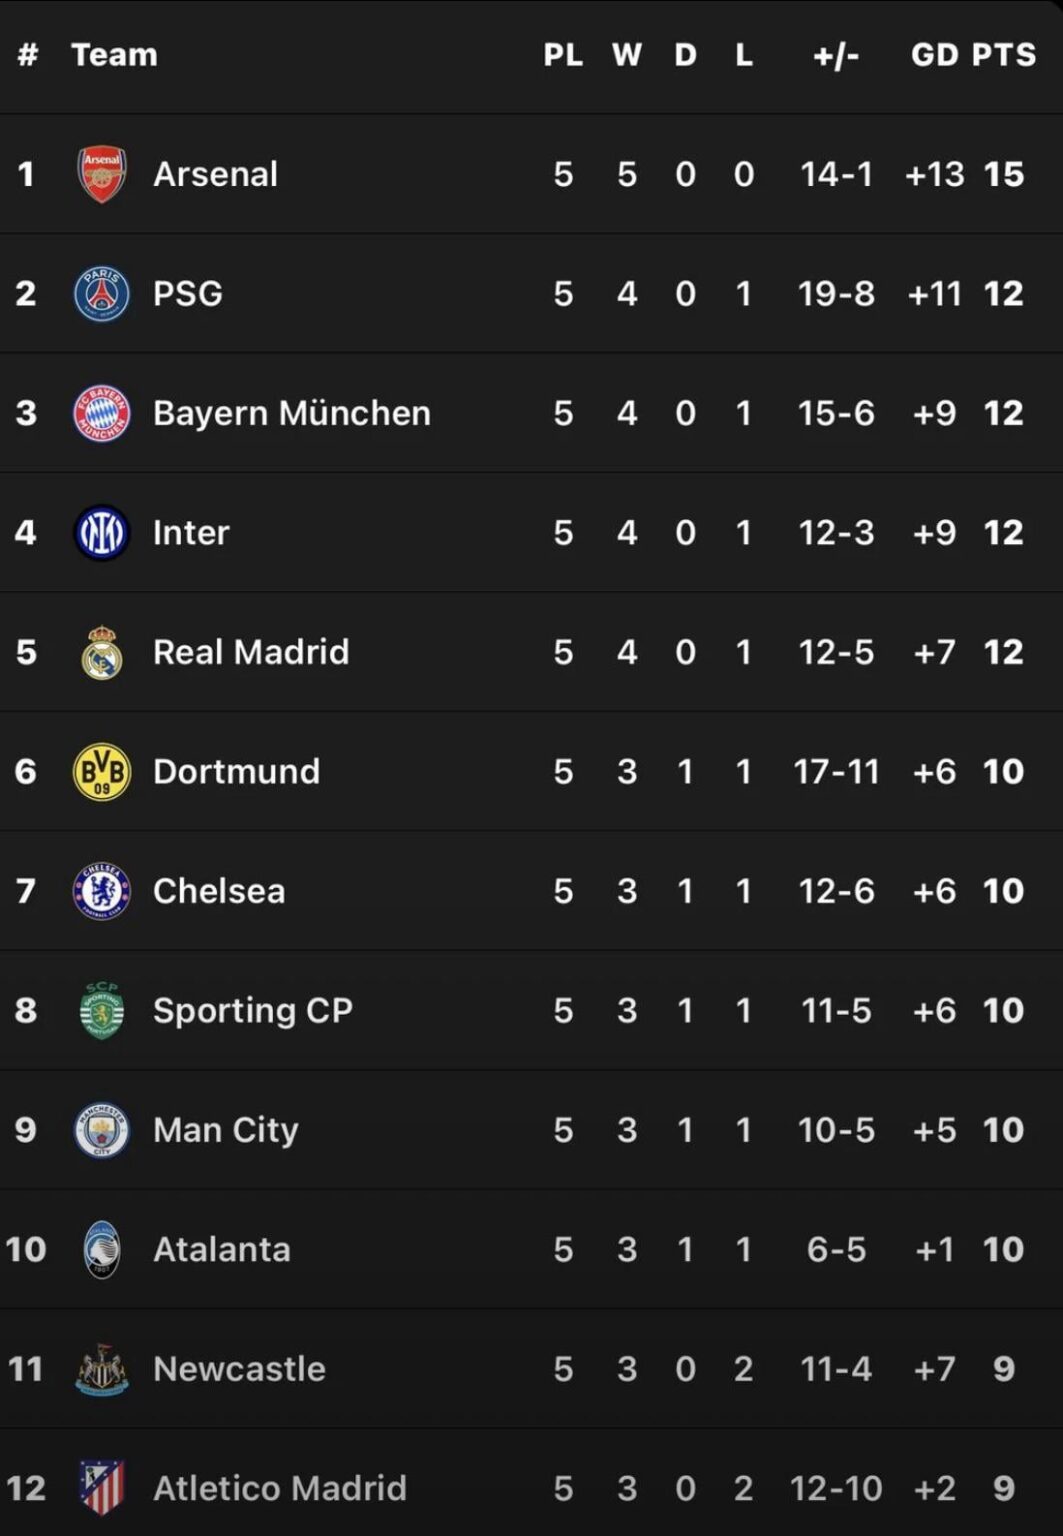Select the PL column header
The height and width of the screenshot is (1536, 1063).
click(563, 55)
